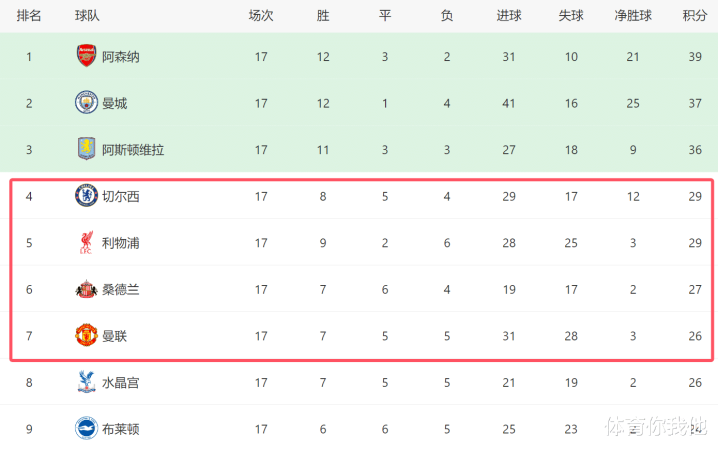718x450 pixels.
Task: Select the 阿斯顿维拉 team name
Action: (133, 150)
